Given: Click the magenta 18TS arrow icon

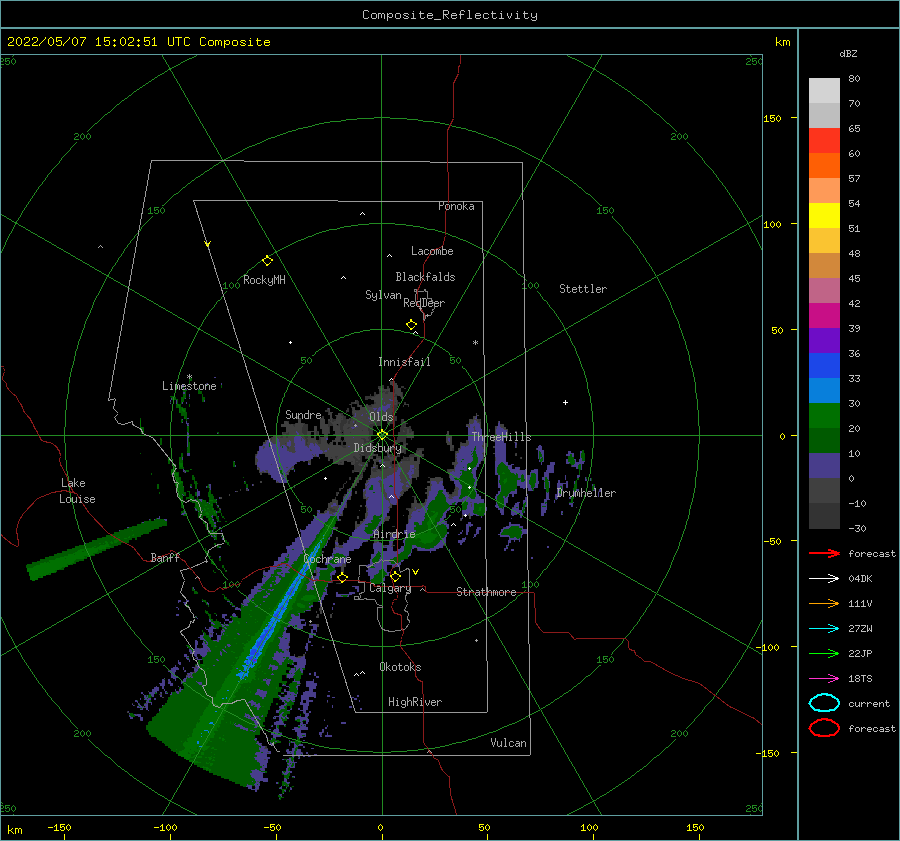Looking at the screenshot, I should [x=824, y=679].
